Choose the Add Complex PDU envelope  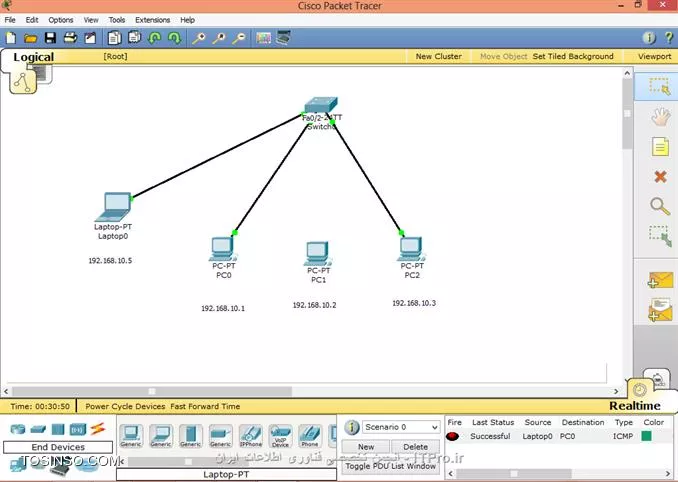click(x=660, y=310)
